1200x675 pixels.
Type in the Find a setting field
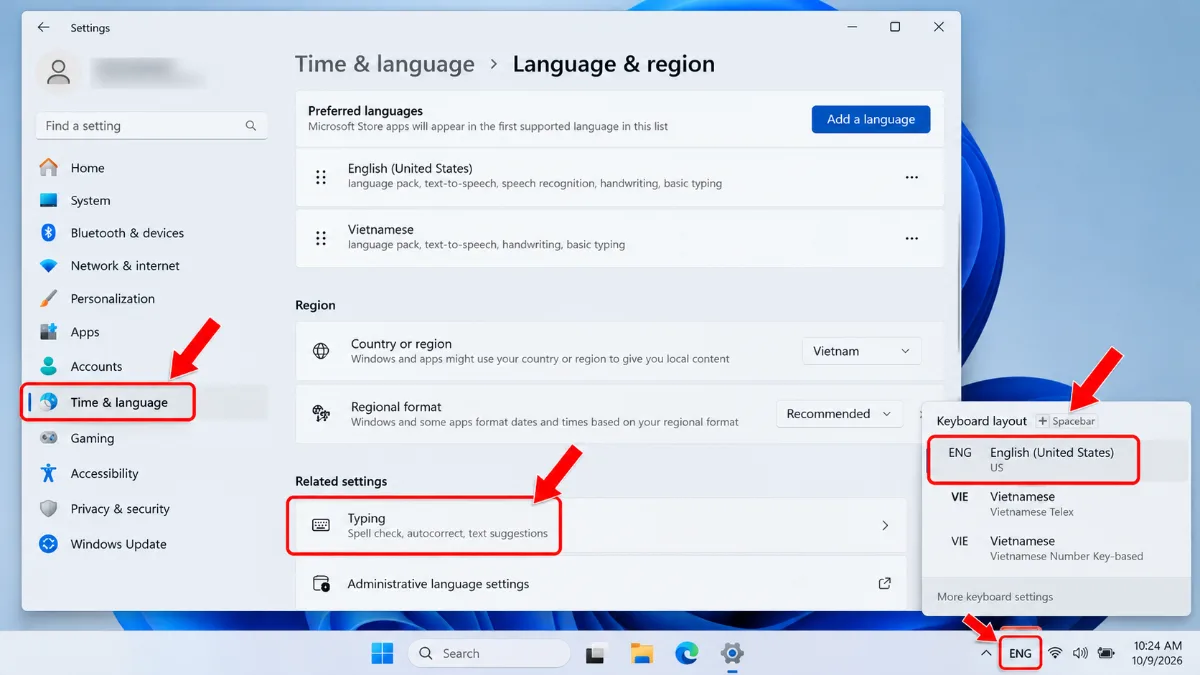point(152,126)
